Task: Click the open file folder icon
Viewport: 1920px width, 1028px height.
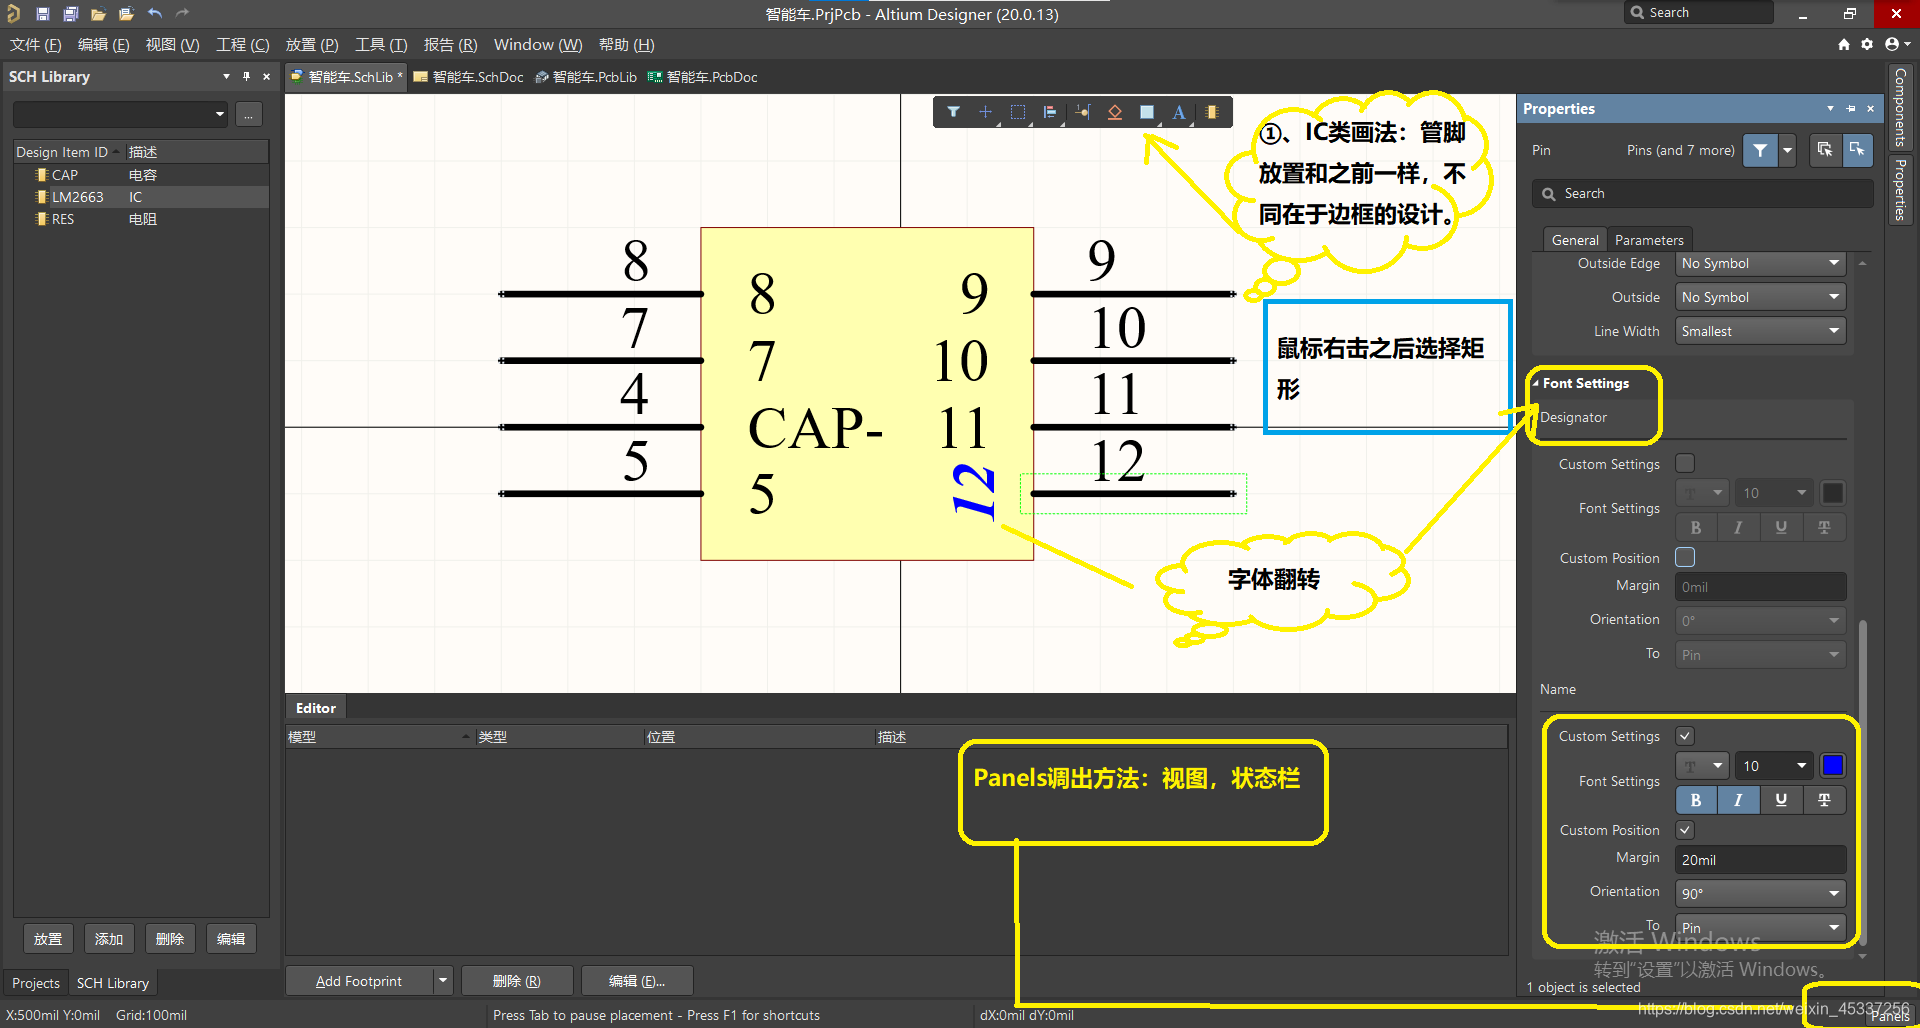Action: click(x=98, y=14)
